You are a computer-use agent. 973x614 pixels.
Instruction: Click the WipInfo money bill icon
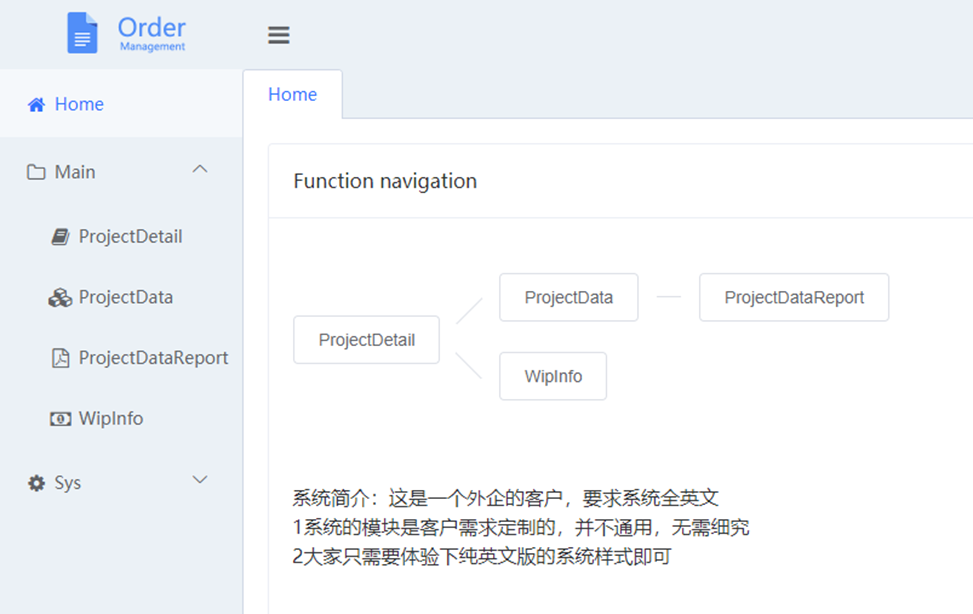pos(60,419)
